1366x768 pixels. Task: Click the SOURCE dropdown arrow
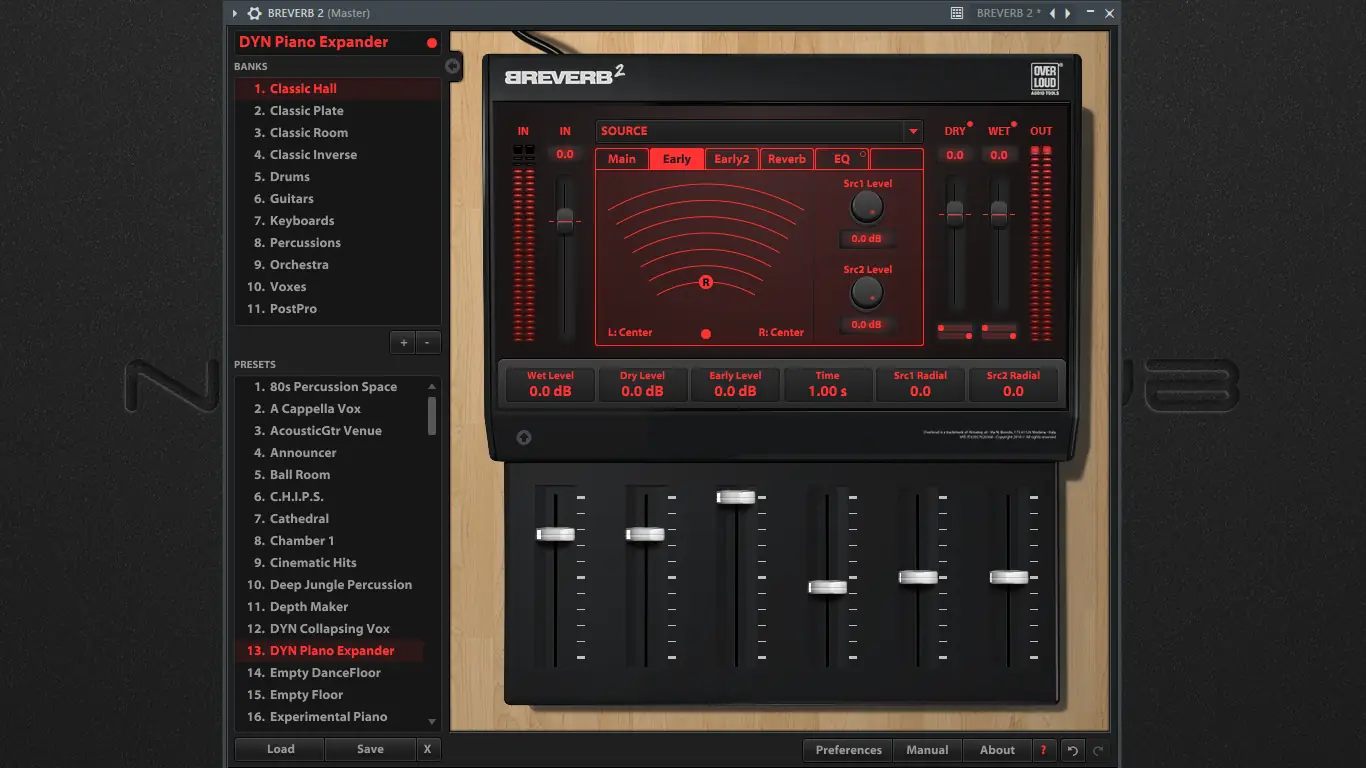point(912,132)
